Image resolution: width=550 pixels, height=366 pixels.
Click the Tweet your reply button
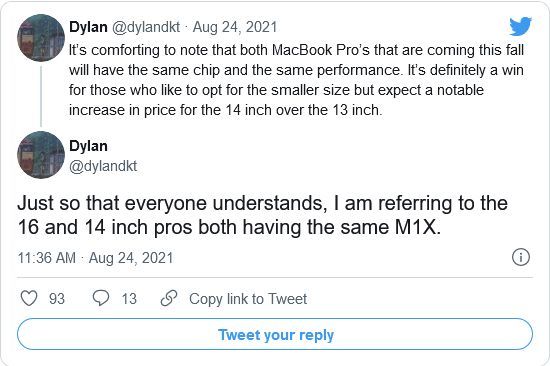pyautogui.click(x=275, y=334)
